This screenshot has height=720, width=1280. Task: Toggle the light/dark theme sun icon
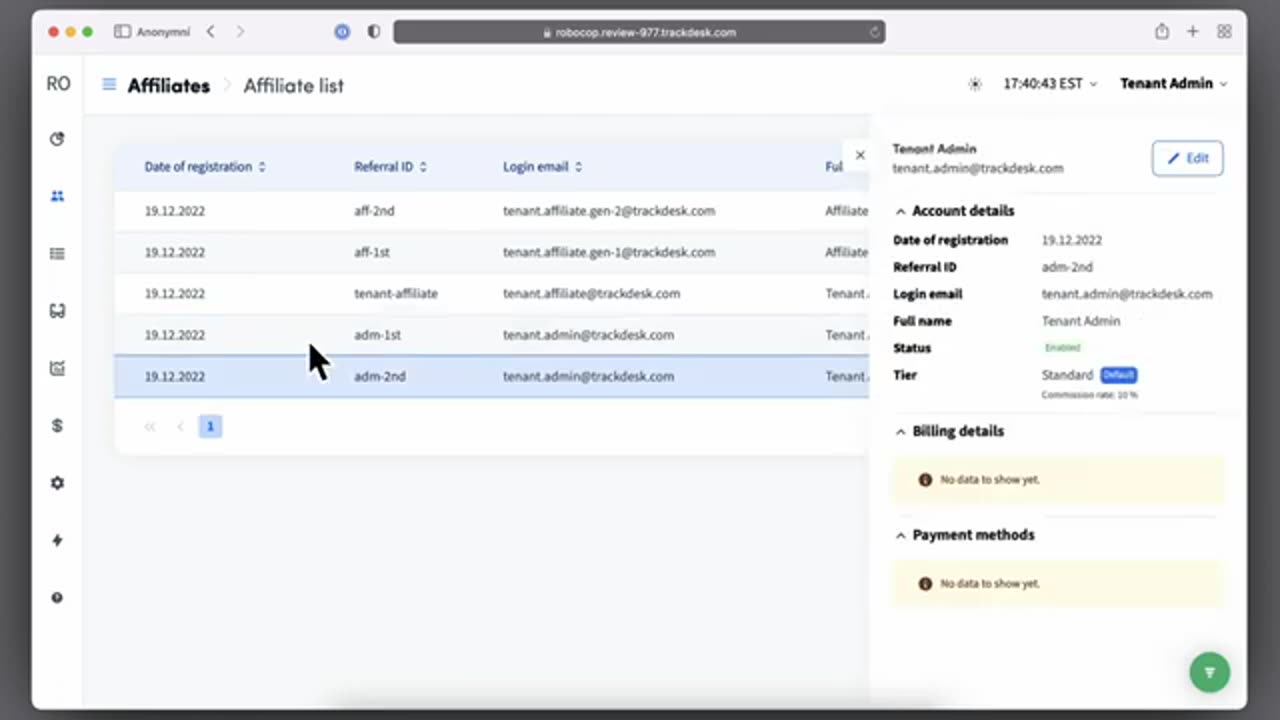tap(975, 84)
